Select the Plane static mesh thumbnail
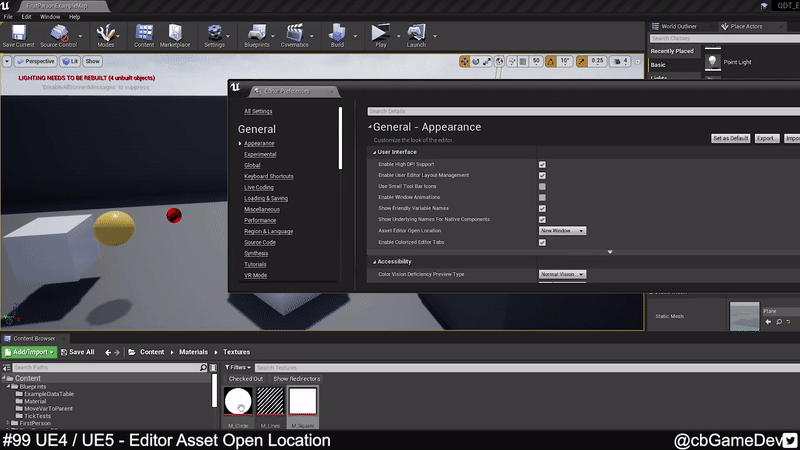 click(x=744, y=316)
